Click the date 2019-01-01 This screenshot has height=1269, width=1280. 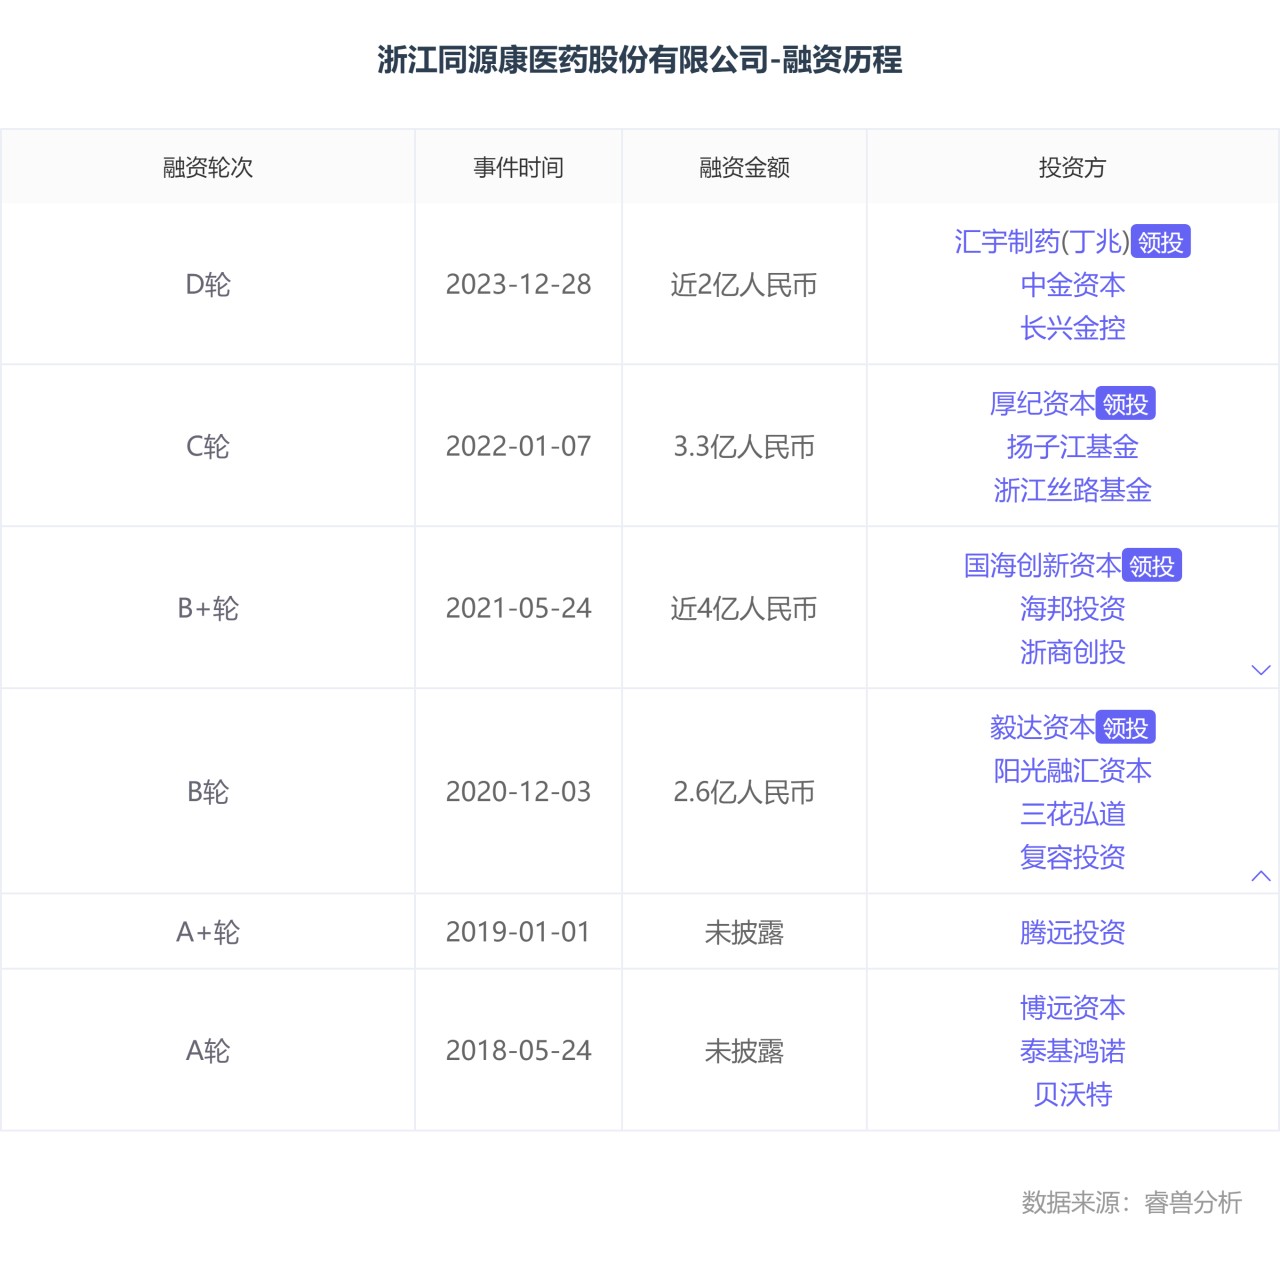coord(518,933)
